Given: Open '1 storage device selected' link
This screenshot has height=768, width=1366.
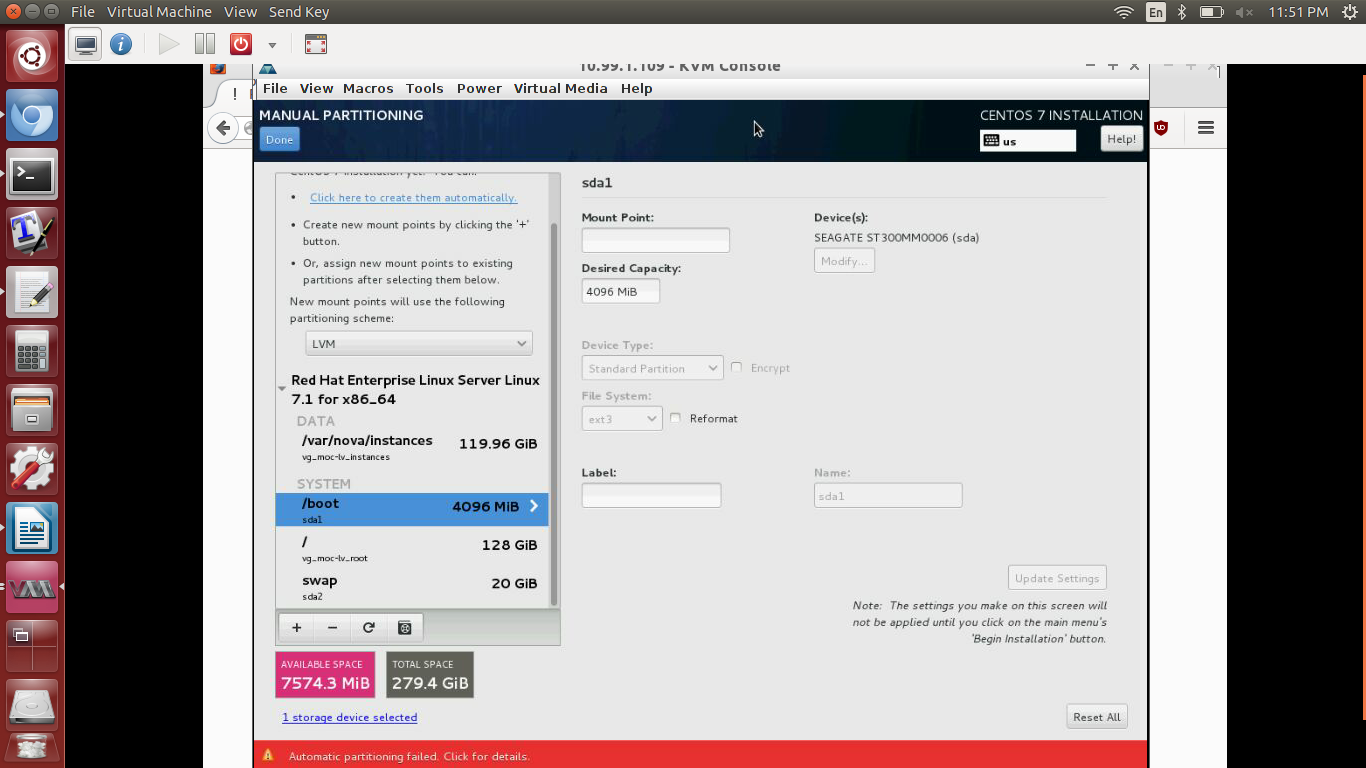Looking at the screenshot, I should [350, 717].
